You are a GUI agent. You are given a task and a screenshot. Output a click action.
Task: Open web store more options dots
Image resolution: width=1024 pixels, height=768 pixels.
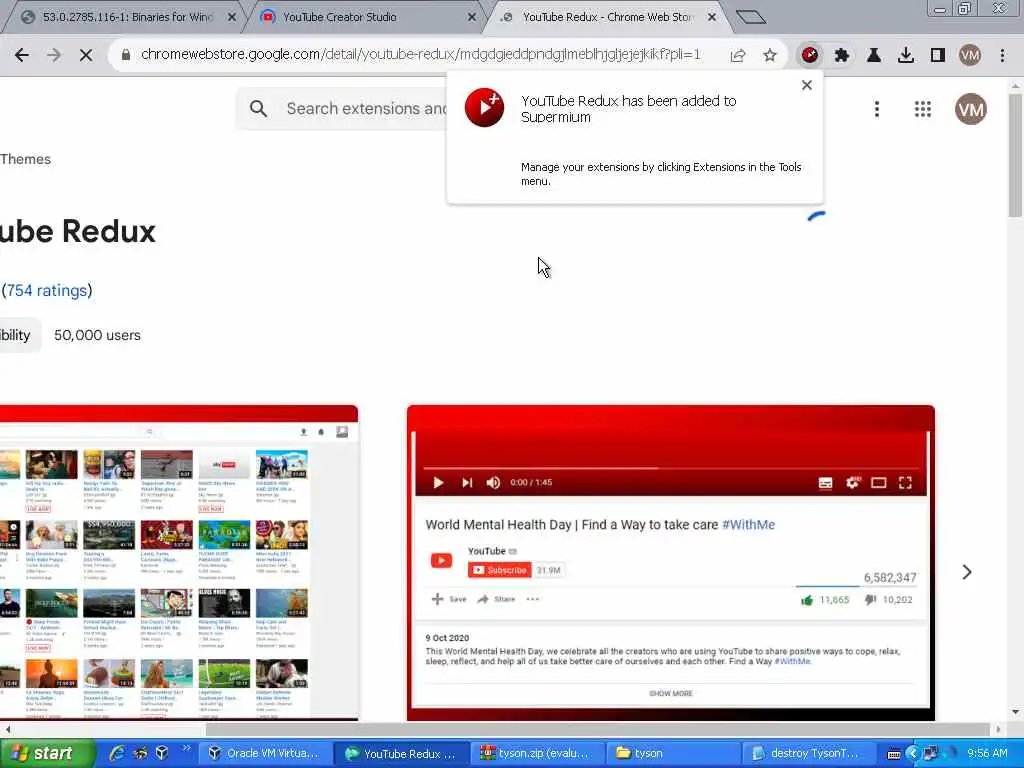(877, 109)
